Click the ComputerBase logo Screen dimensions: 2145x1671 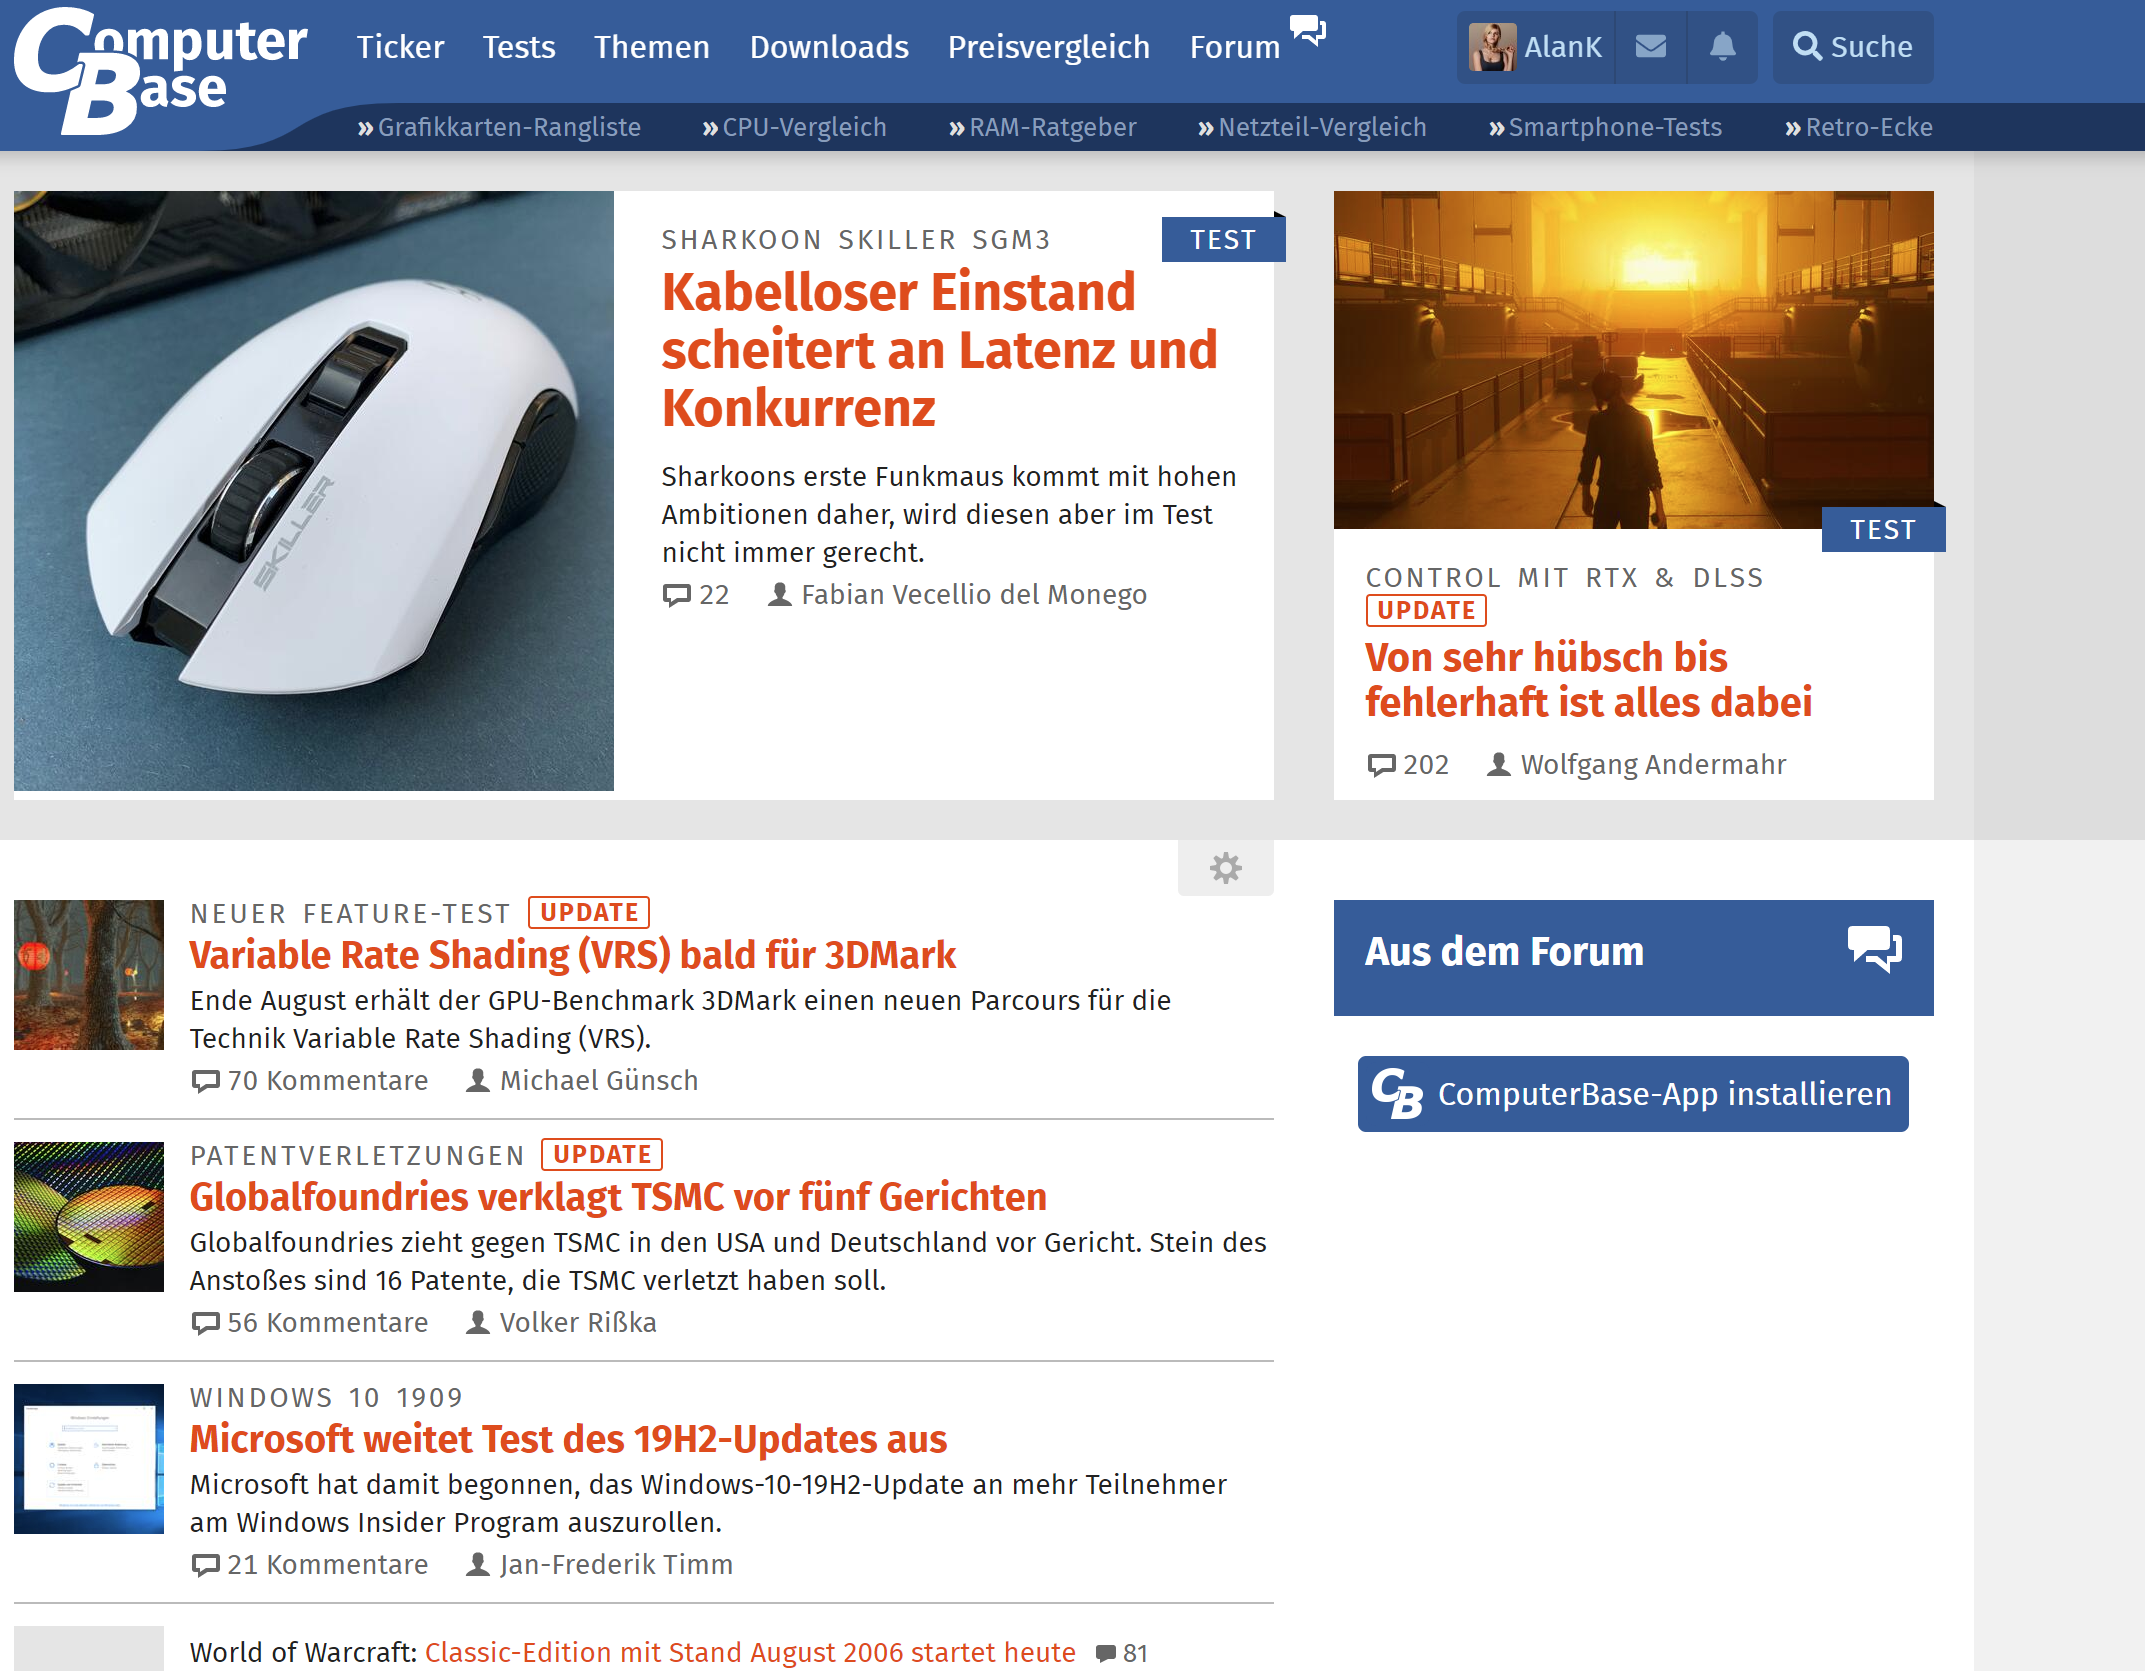(x=160, y=70)
